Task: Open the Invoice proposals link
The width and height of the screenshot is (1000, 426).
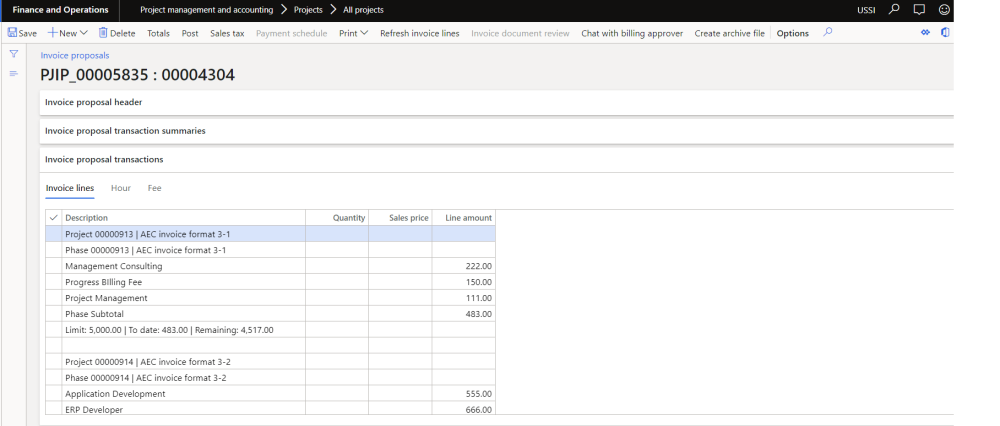Action: coord(75,55)
